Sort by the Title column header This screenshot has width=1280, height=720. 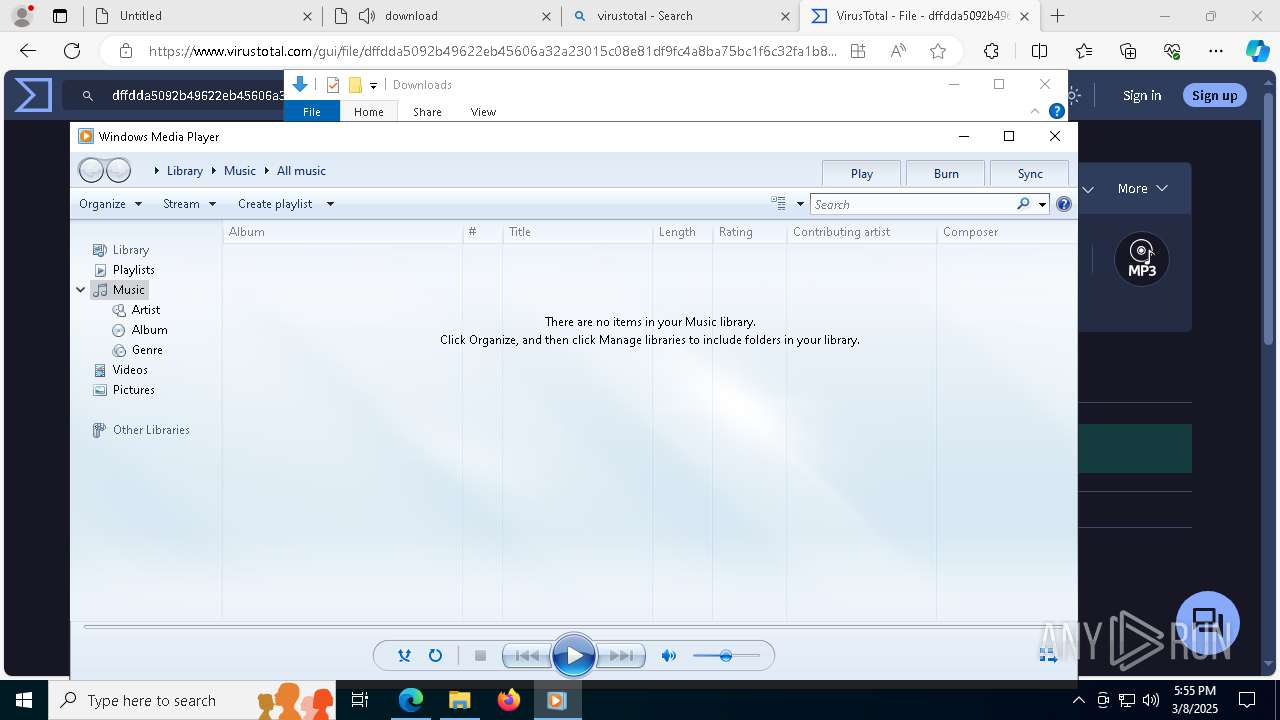pyautogui.click(x=577, y=232)
